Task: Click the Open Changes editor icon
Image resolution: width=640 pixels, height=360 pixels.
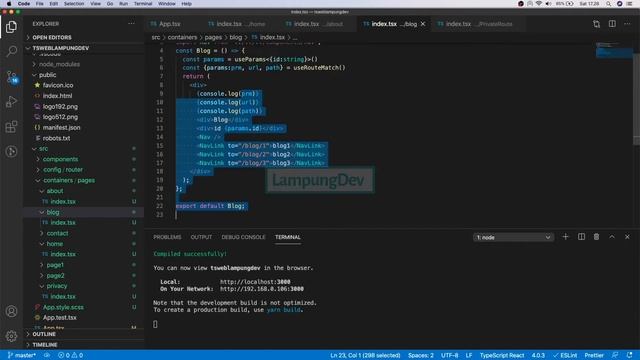Action: [596, 24]
